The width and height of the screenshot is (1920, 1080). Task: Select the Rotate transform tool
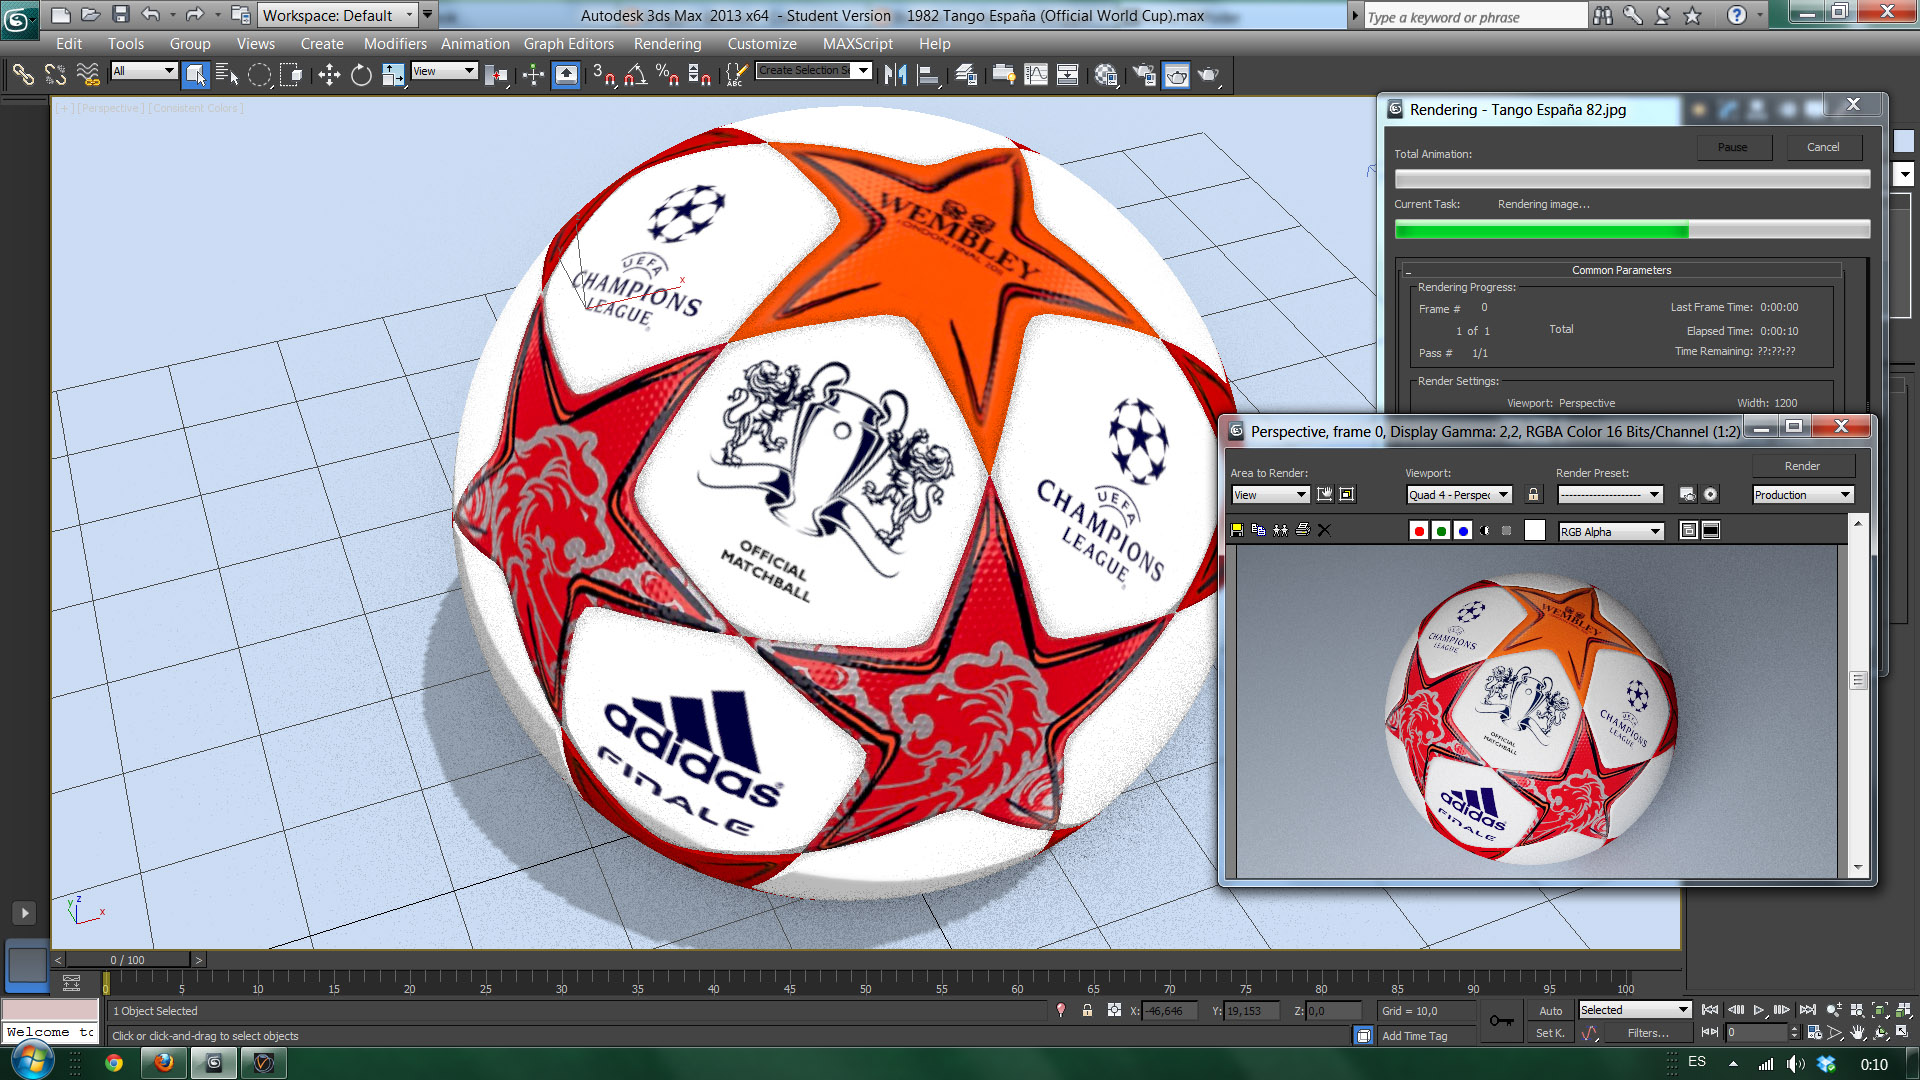pos(361,75)
